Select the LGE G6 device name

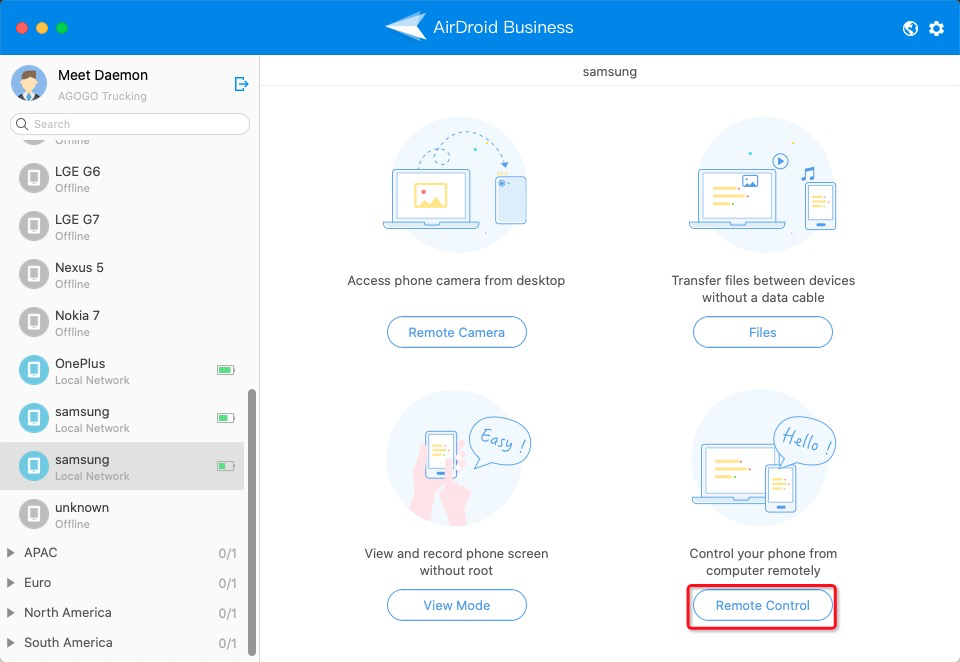point(78,171)
